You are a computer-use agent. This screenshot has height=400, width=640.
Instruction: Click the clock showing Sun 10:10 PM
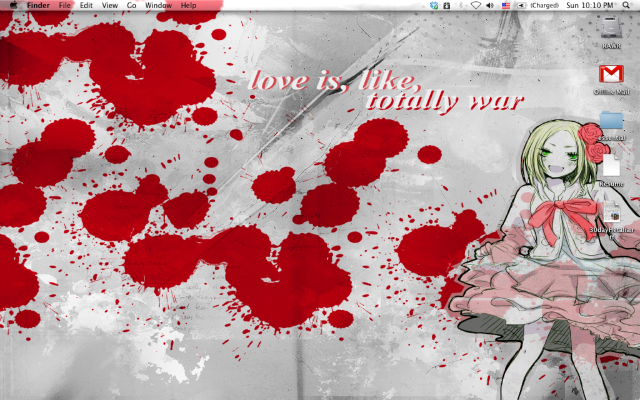(x=590, y=6)
